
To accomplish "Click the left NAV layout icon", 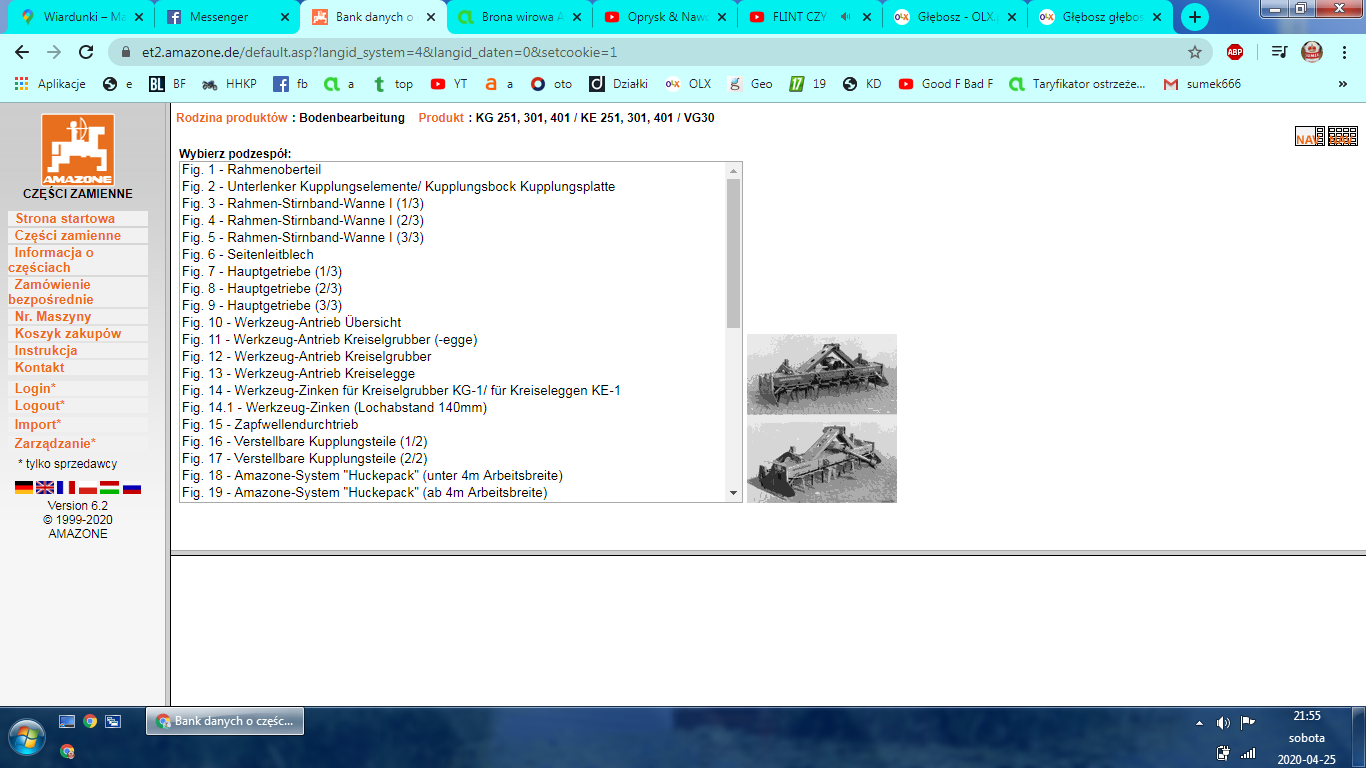I will pos(1309,137).
